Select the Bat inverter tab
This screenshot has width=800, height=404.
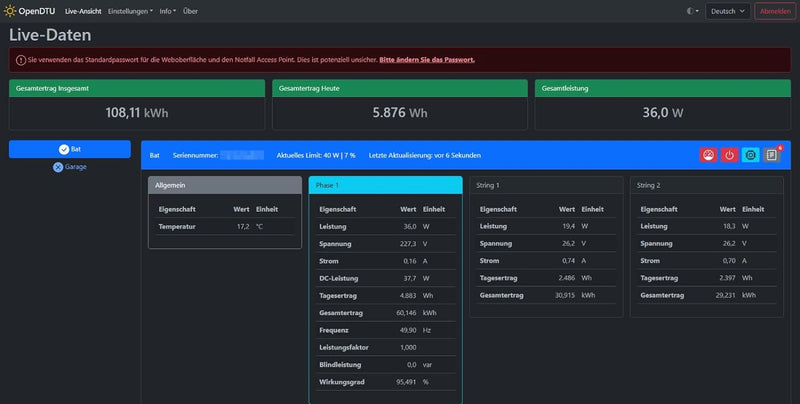tap(70, 149)
